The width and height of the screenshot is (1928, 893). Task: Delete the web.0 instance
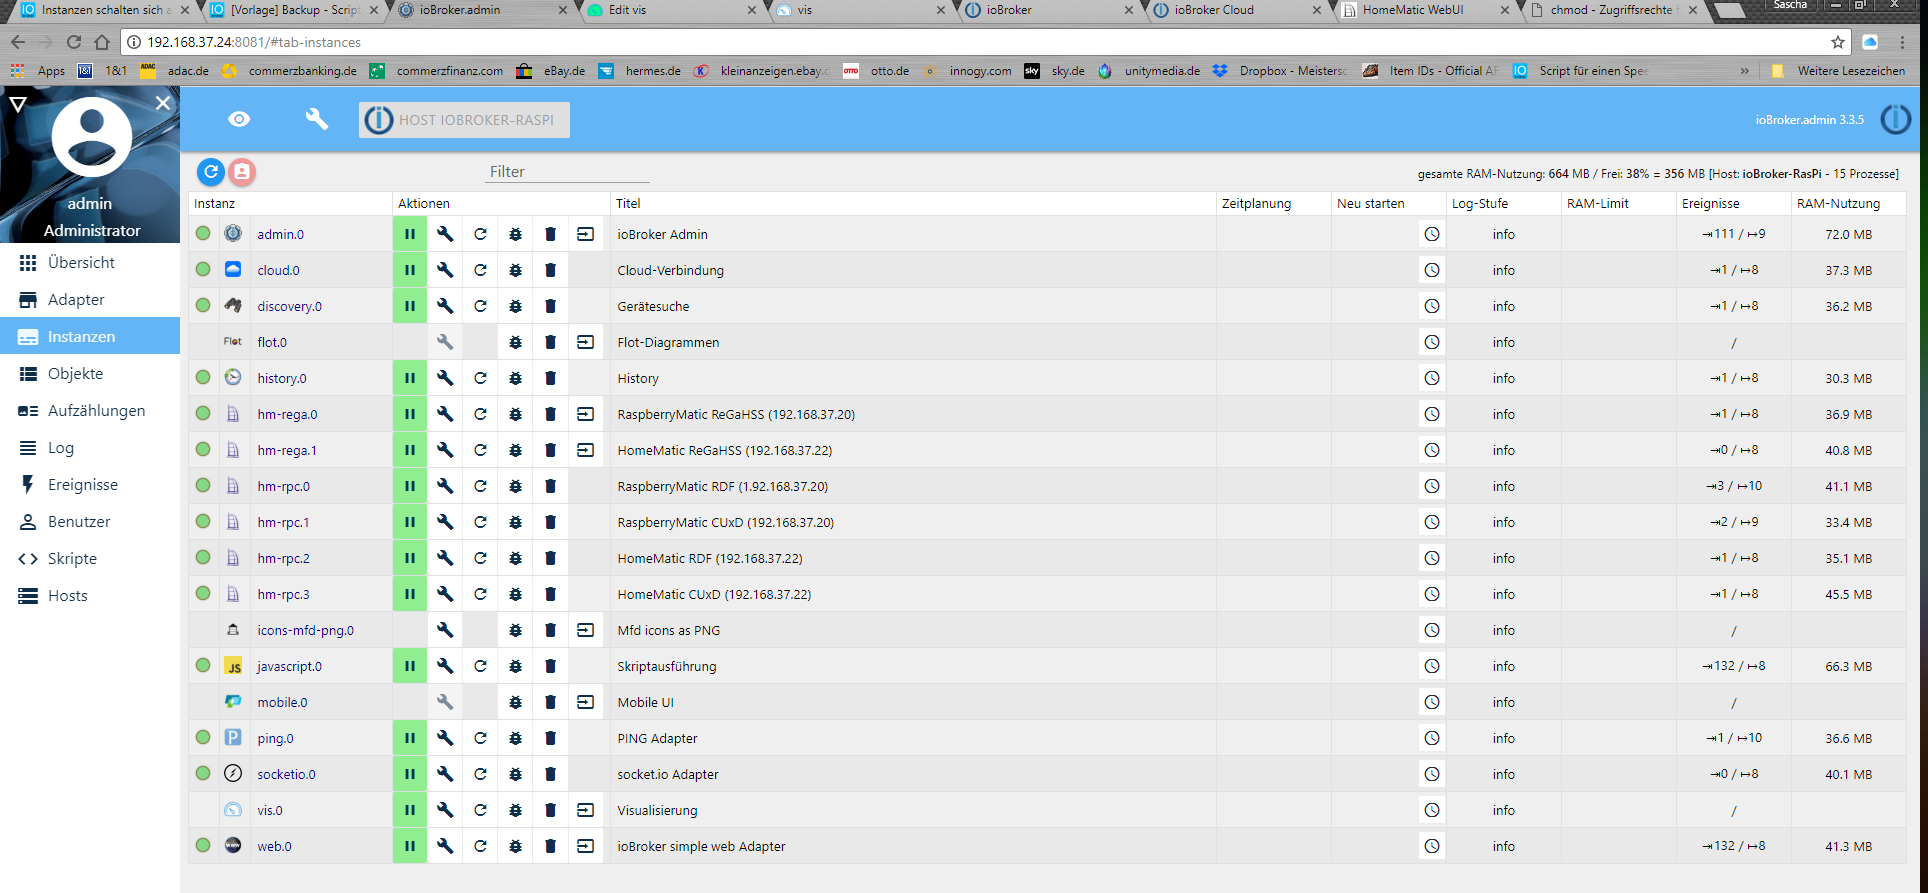pyautogui.click(x=550, y=846)
